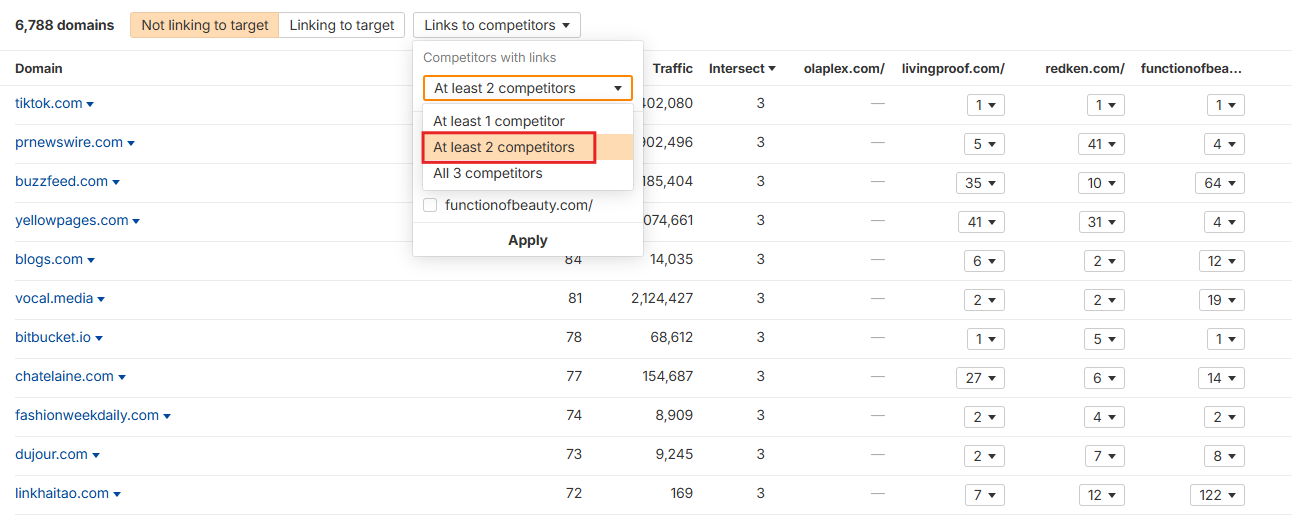Open functionofbeauty links dropdown for dujour.com
The width and height of the screenshot is (1292, 519).
tap(1225, 456)
